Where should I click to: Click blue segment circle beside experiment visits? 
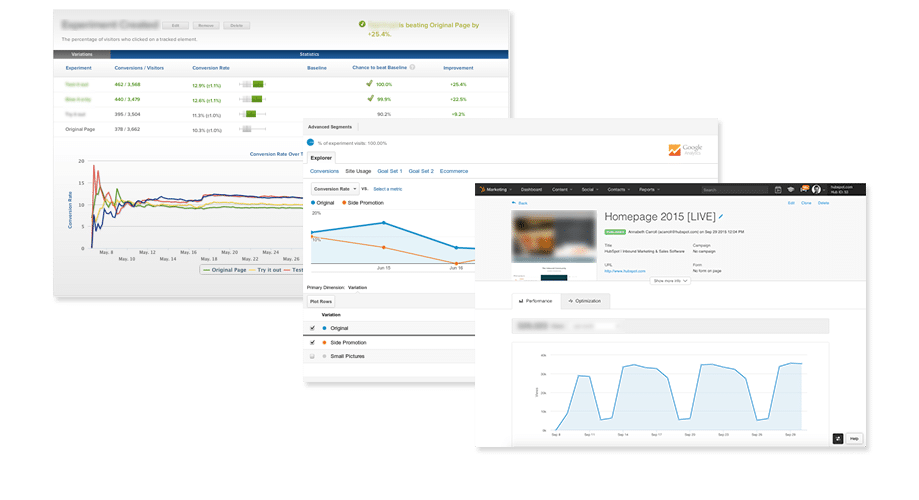(x=311, y=142)
